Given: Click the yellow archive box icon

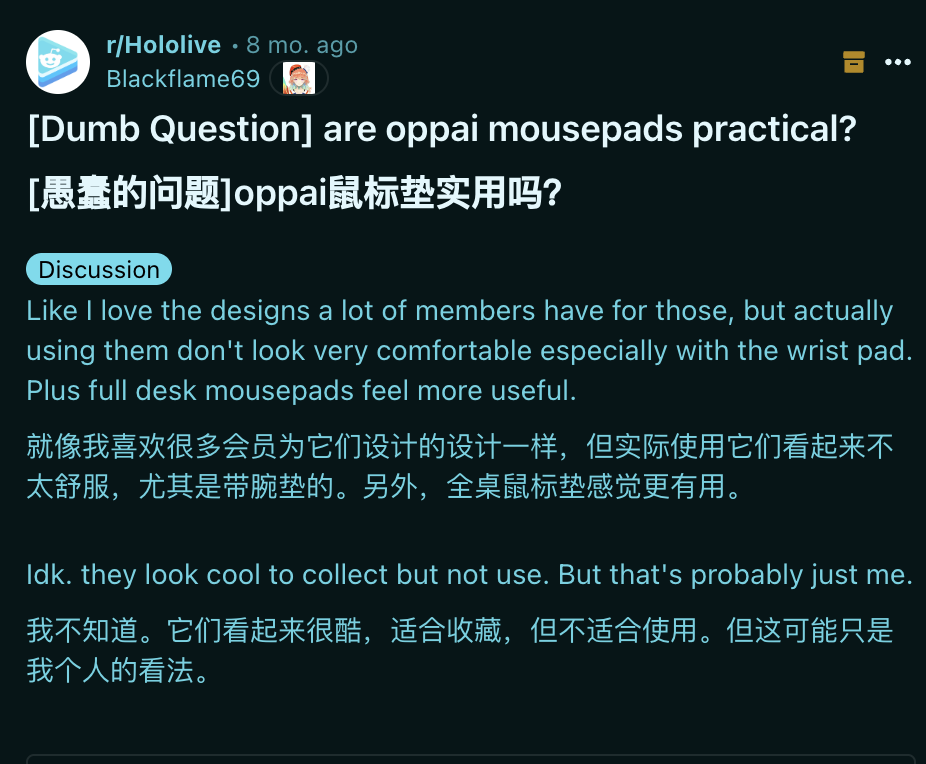Looking at the screenshot, I should point(853,62).
